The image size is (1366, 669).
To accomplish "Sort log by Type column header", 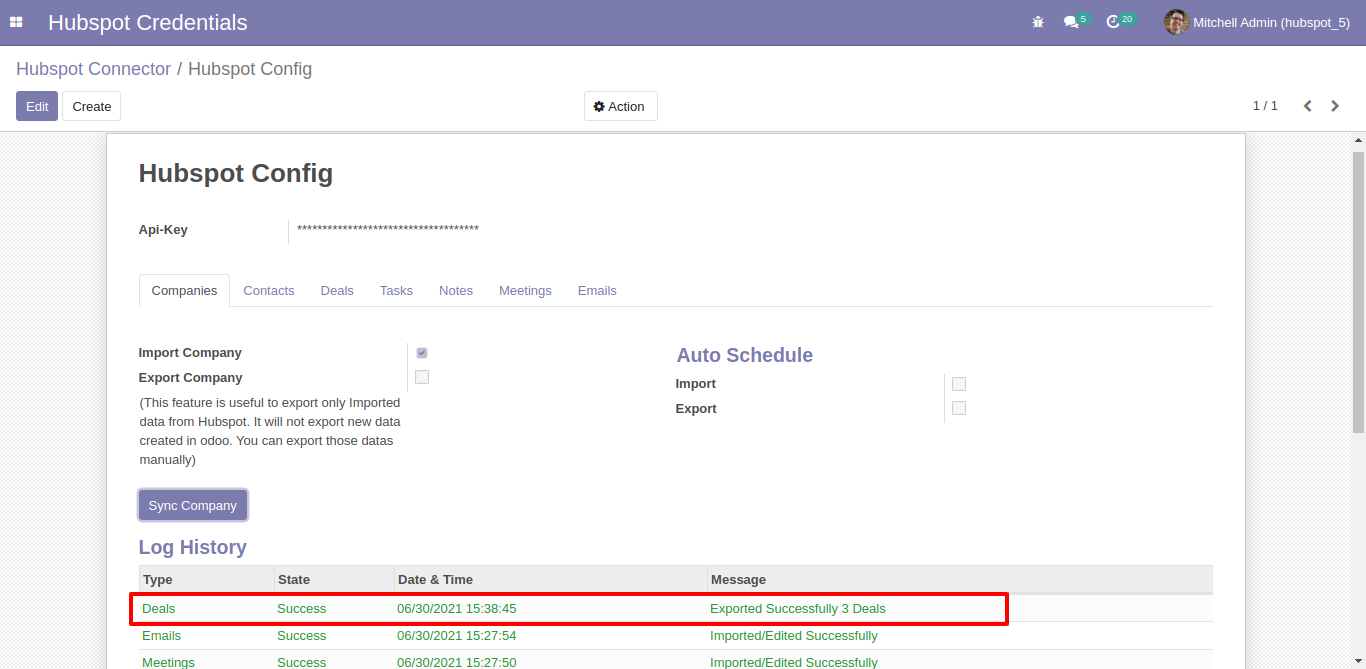I will [x=206, y=580].
